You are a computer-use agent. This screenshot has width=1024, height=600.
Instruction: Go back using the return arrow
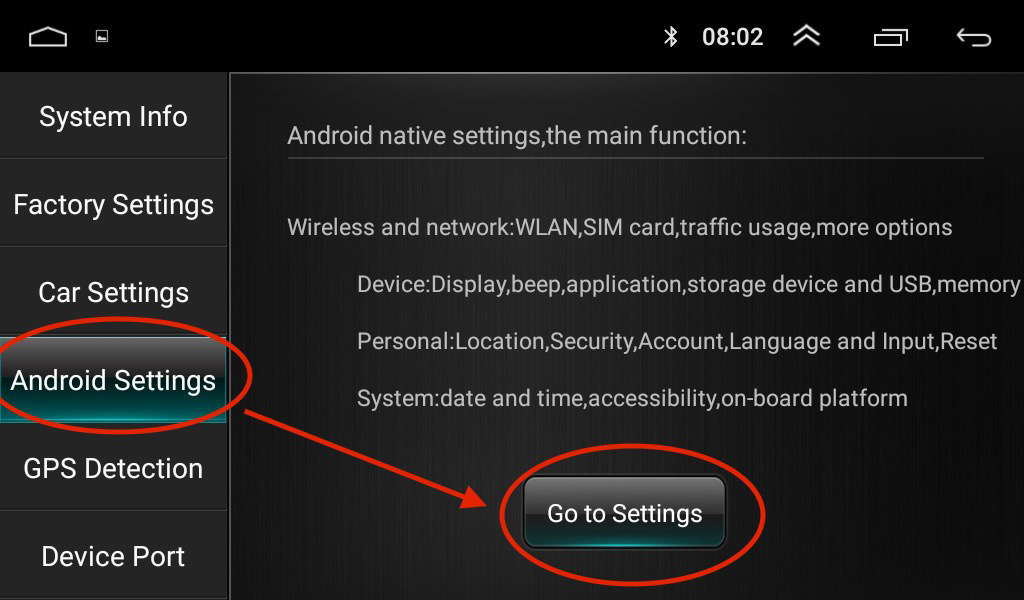click(x=974, y=37)
